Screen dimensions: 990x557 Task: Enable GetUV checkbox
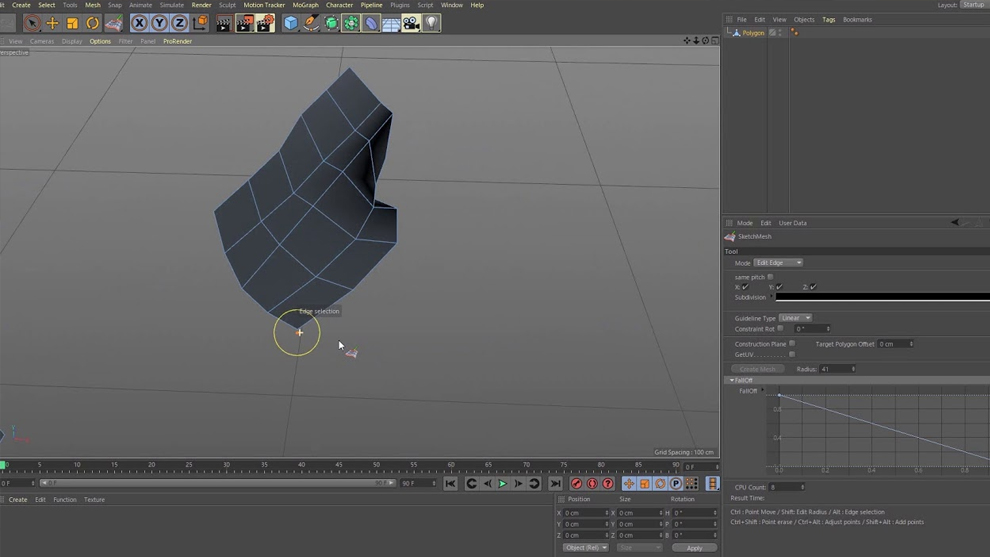click(792, 354)
